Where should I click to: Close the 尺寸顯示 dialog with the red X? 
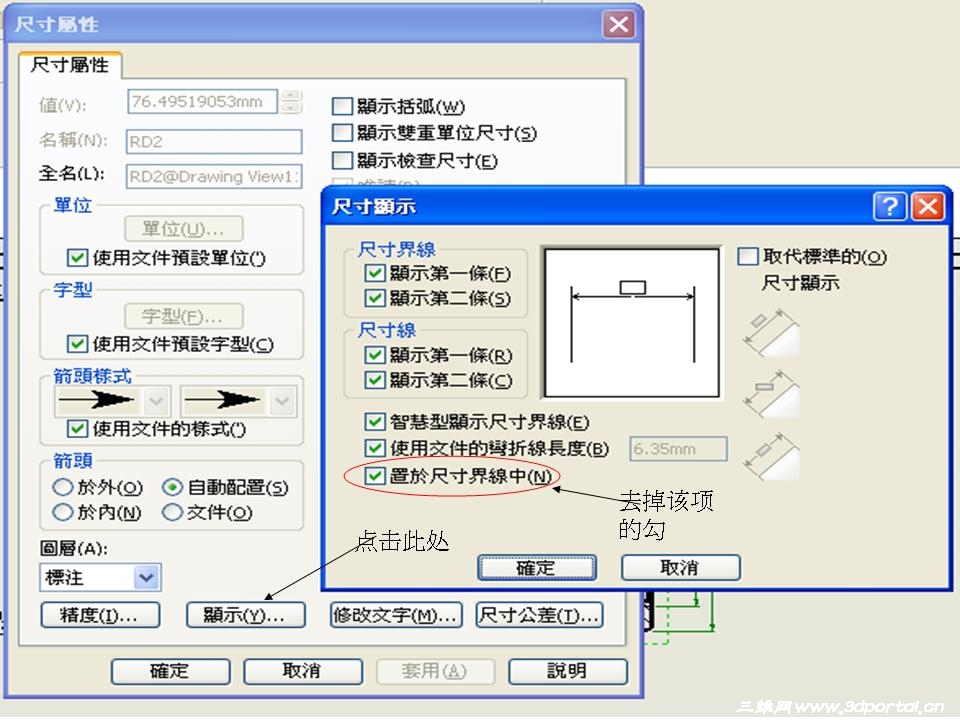pyautogui.click(x=928, y=206)
